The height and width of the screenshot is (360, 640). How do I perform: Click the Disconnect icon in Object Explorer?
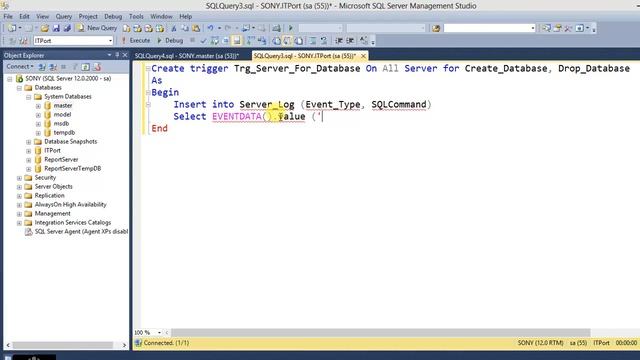coord(53,67)
